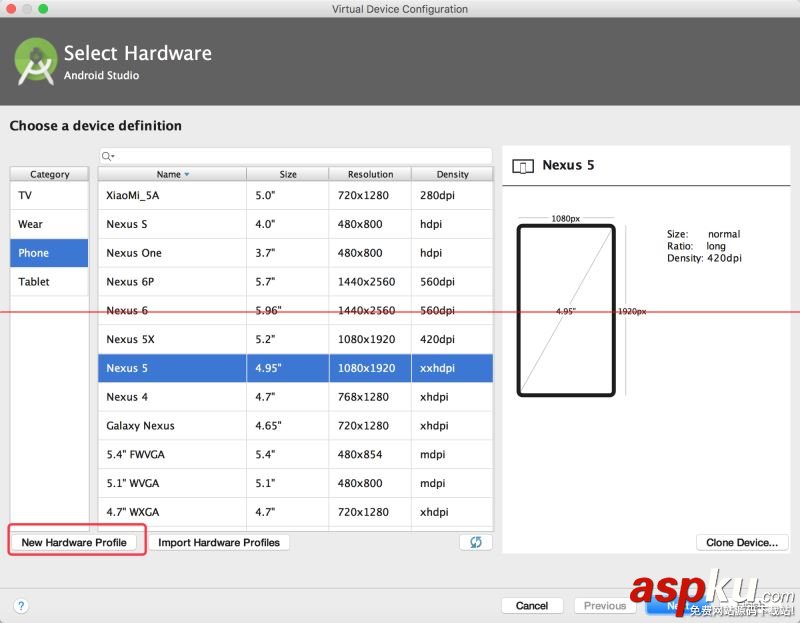Screen dimensions: 800x623
Task: Select the 5.1" WVGA device row
Action: pyautogui.click(x=295, y=483)
